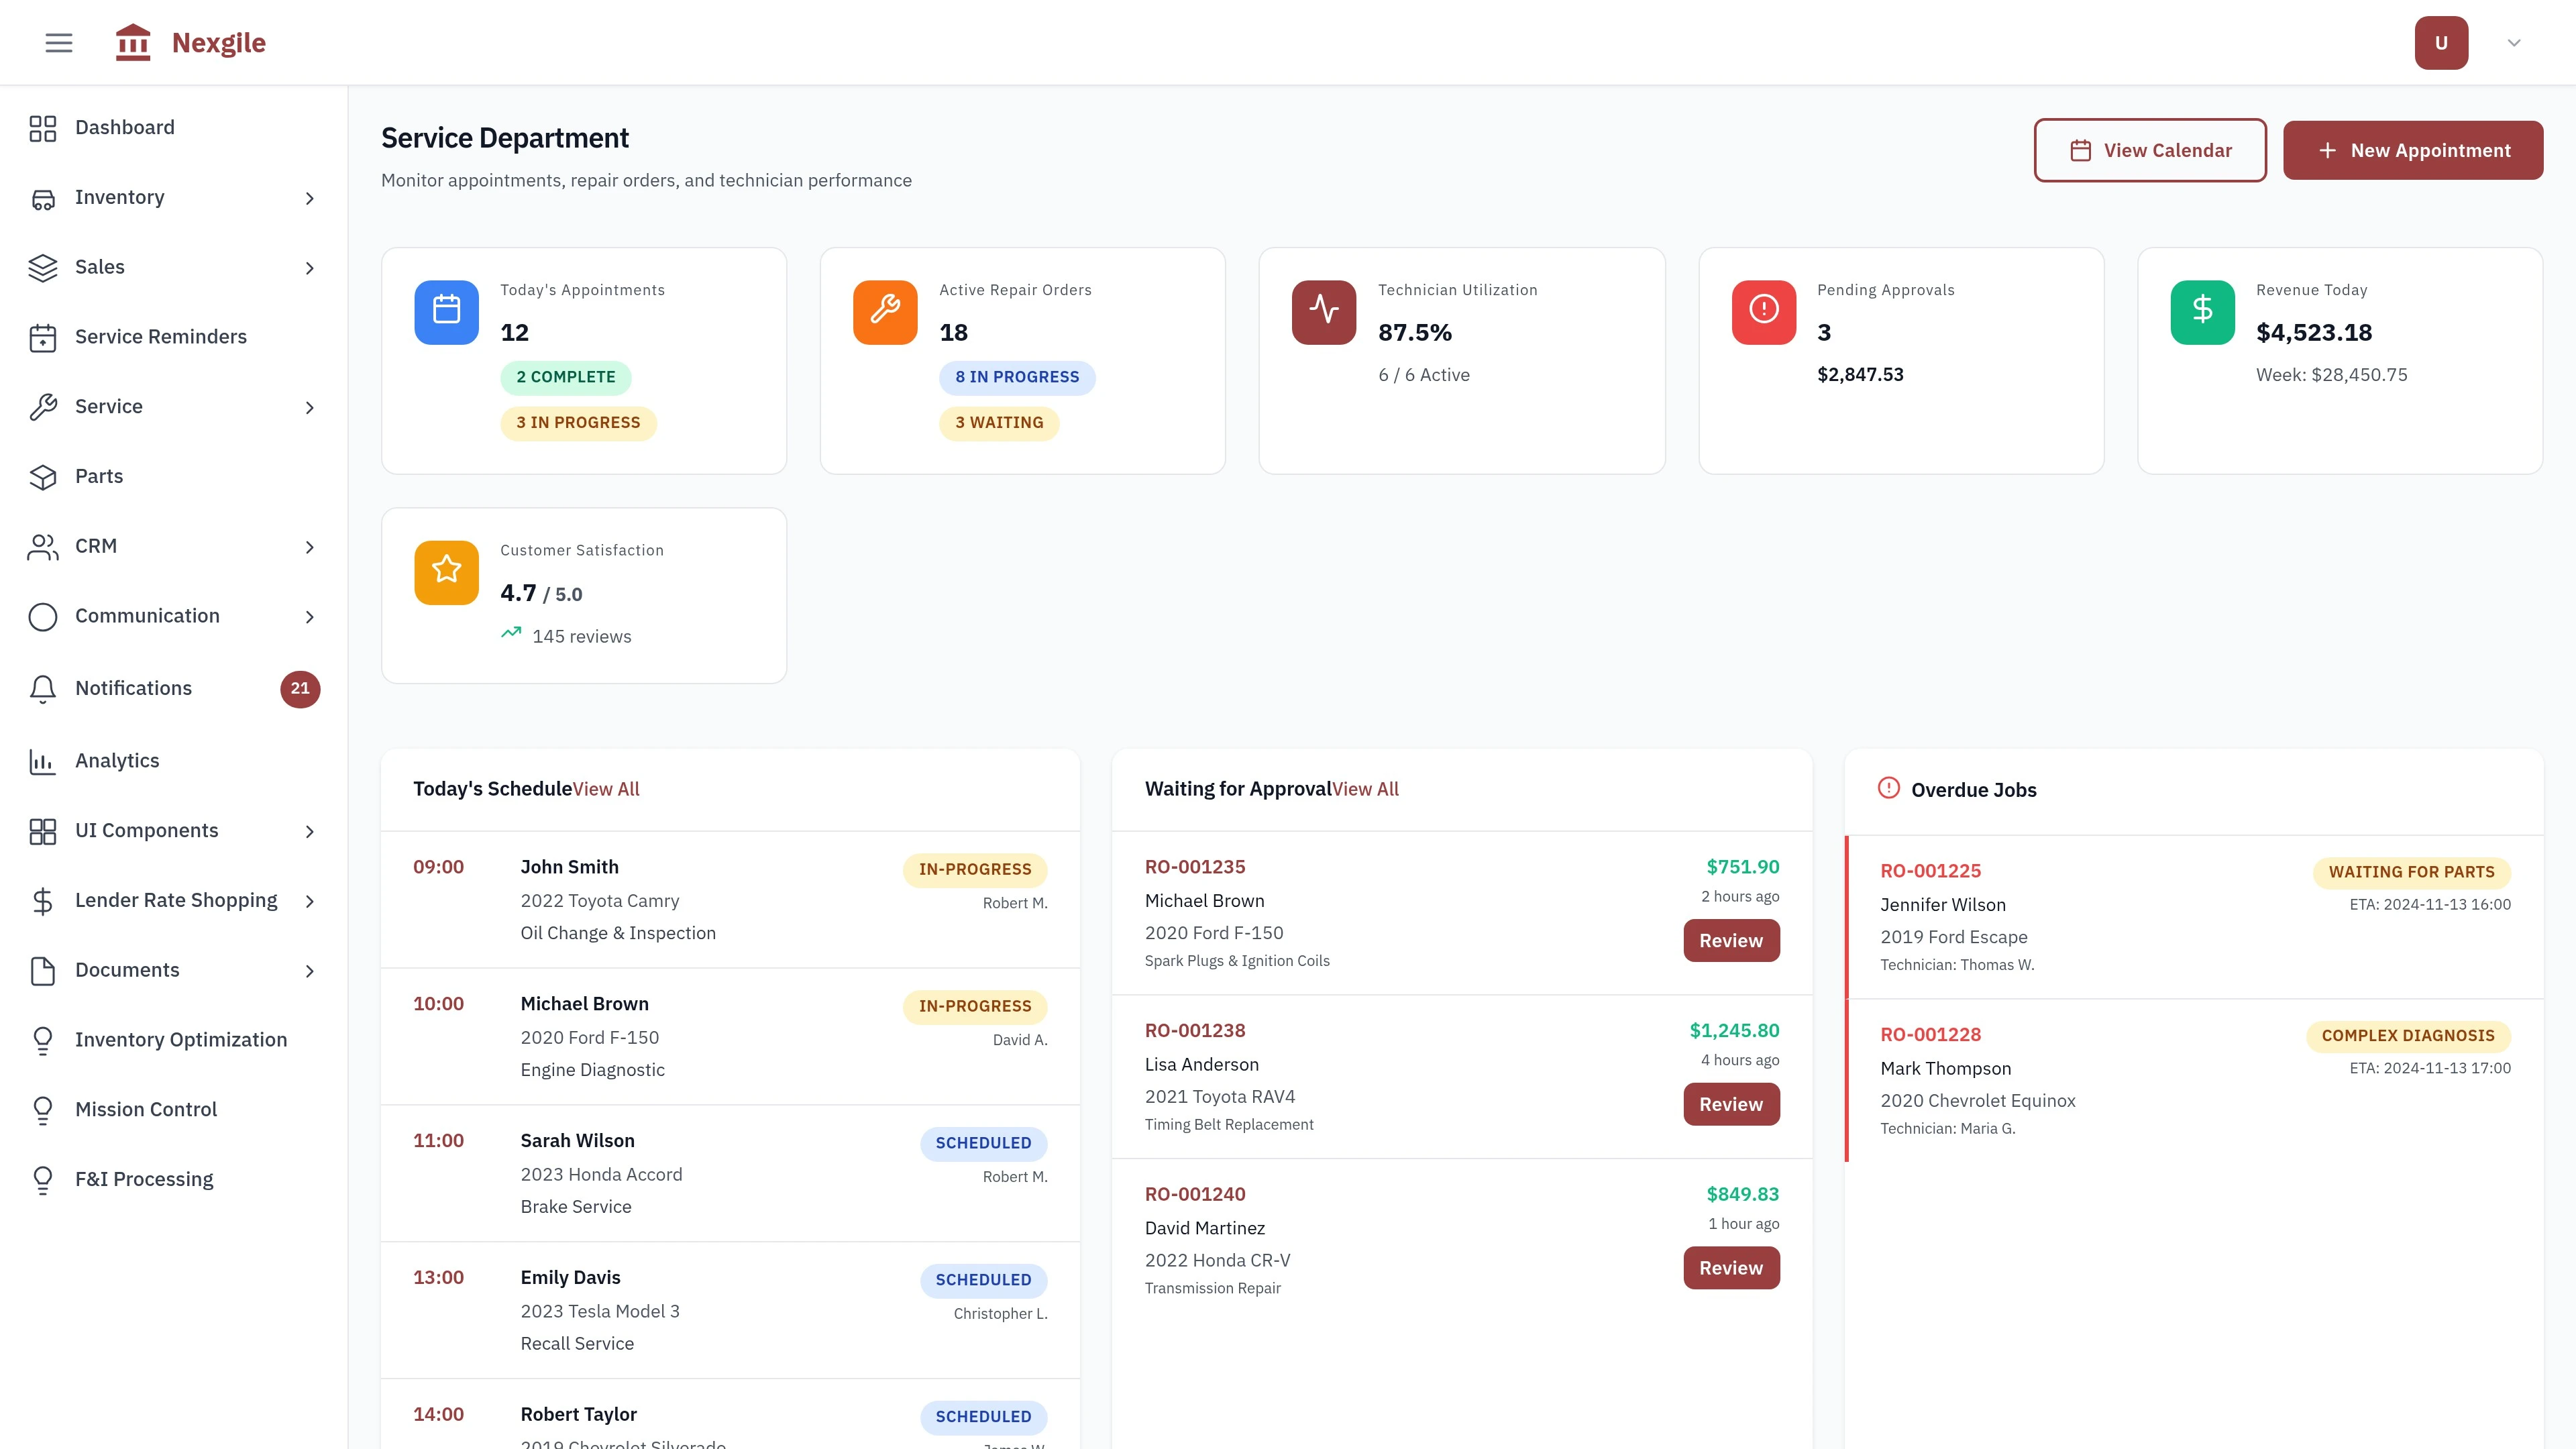Click the Notifications bell with 21 badge
This screenshot has height=1449, width=2576.
43,689
